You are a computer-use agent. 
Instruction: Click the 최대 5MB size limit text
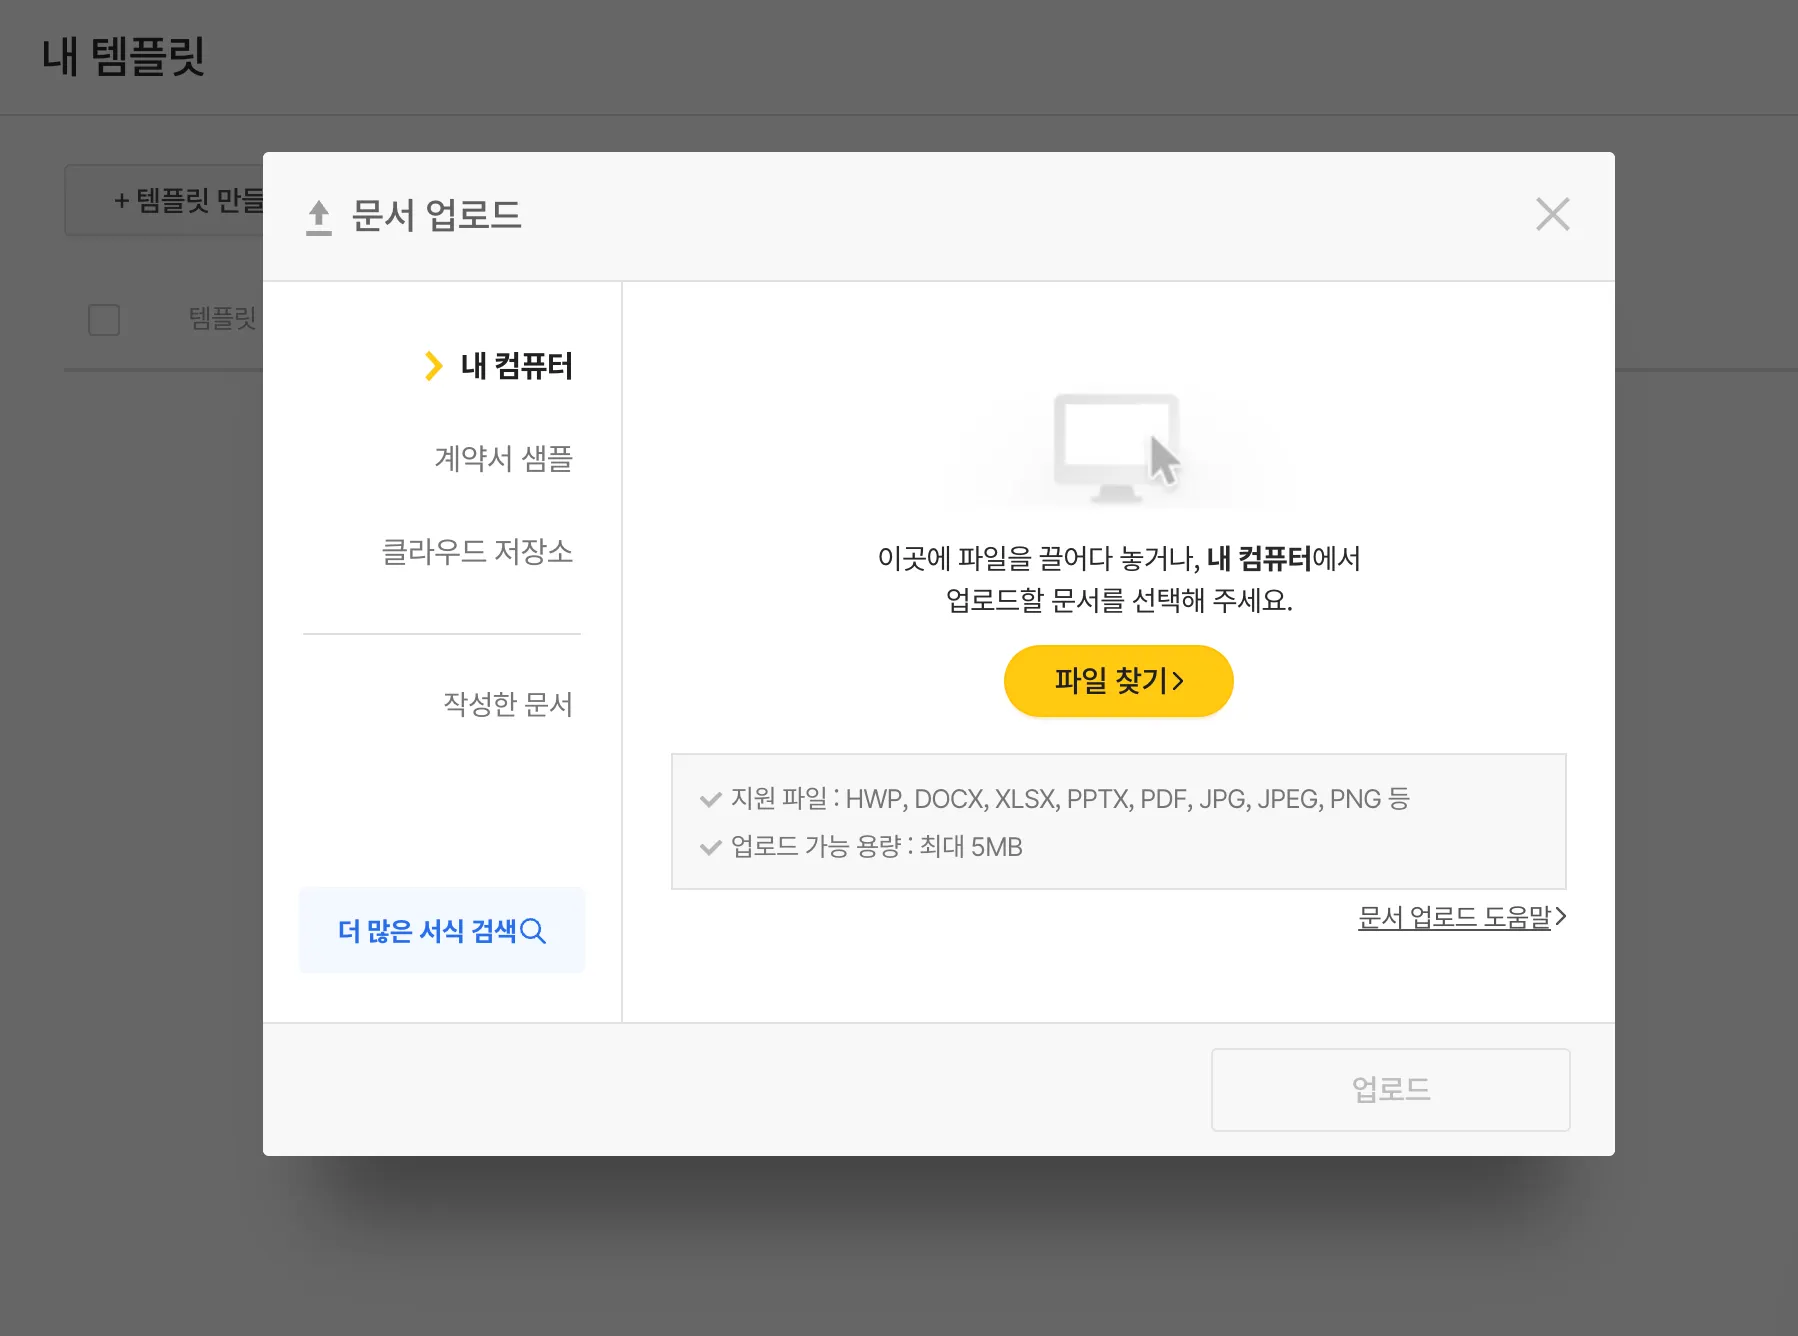970,847
